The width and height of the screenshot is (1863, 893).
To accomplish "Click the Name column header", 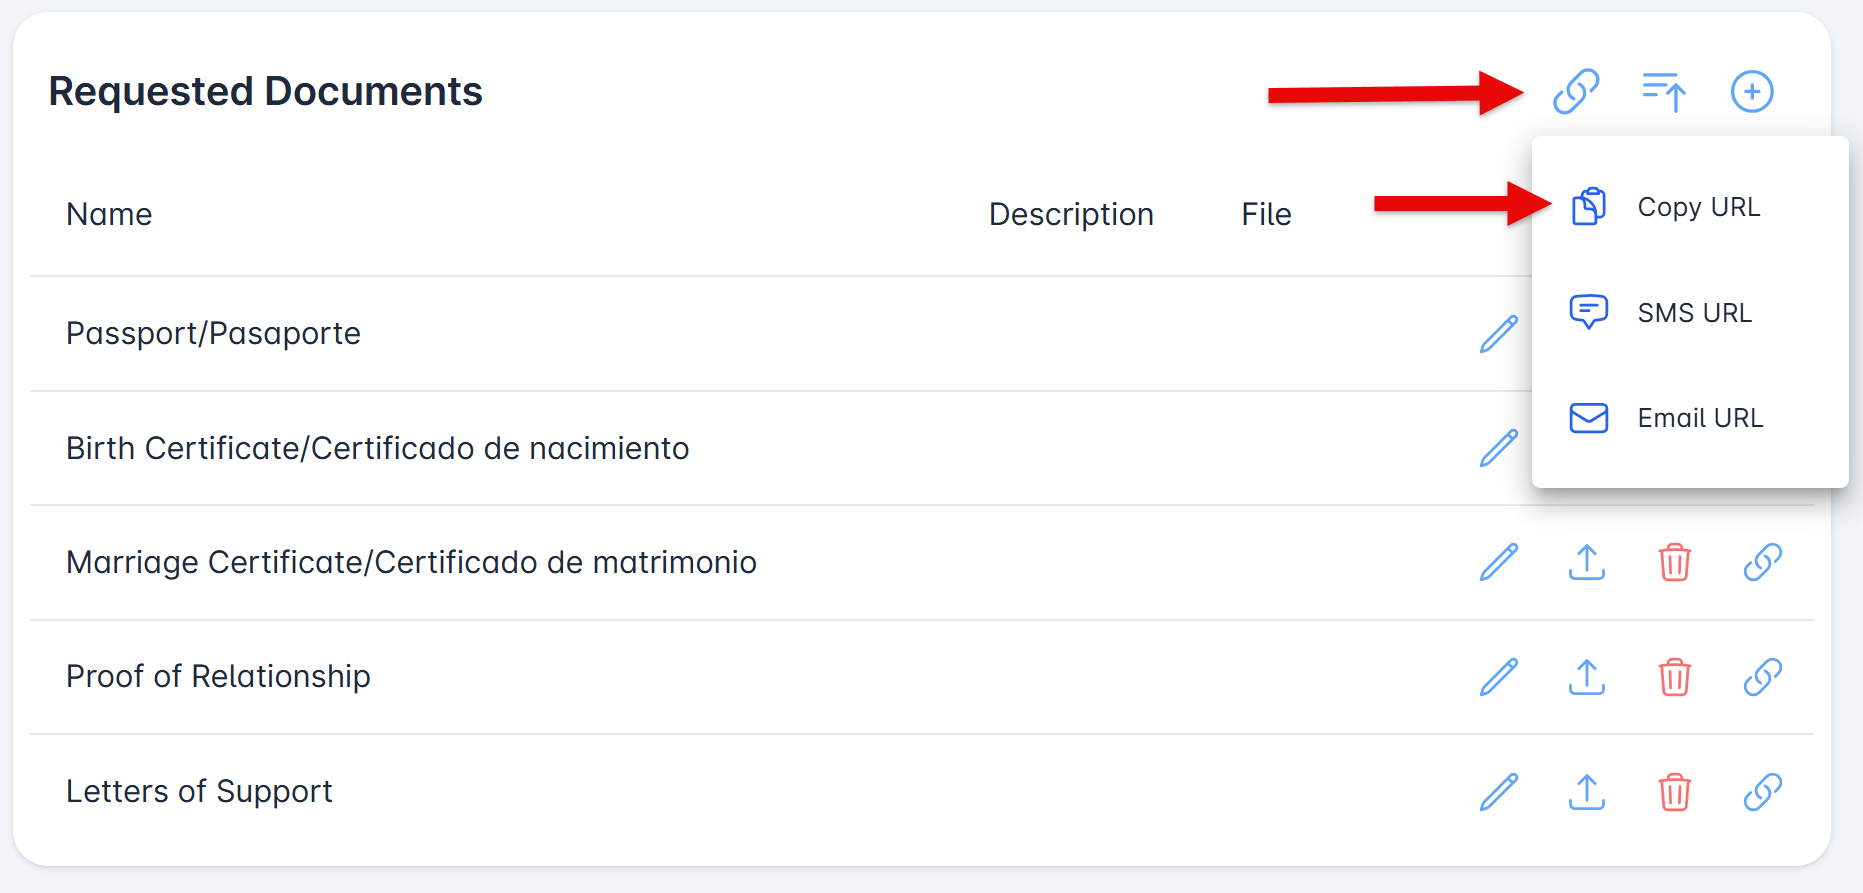I will (109, 214).
